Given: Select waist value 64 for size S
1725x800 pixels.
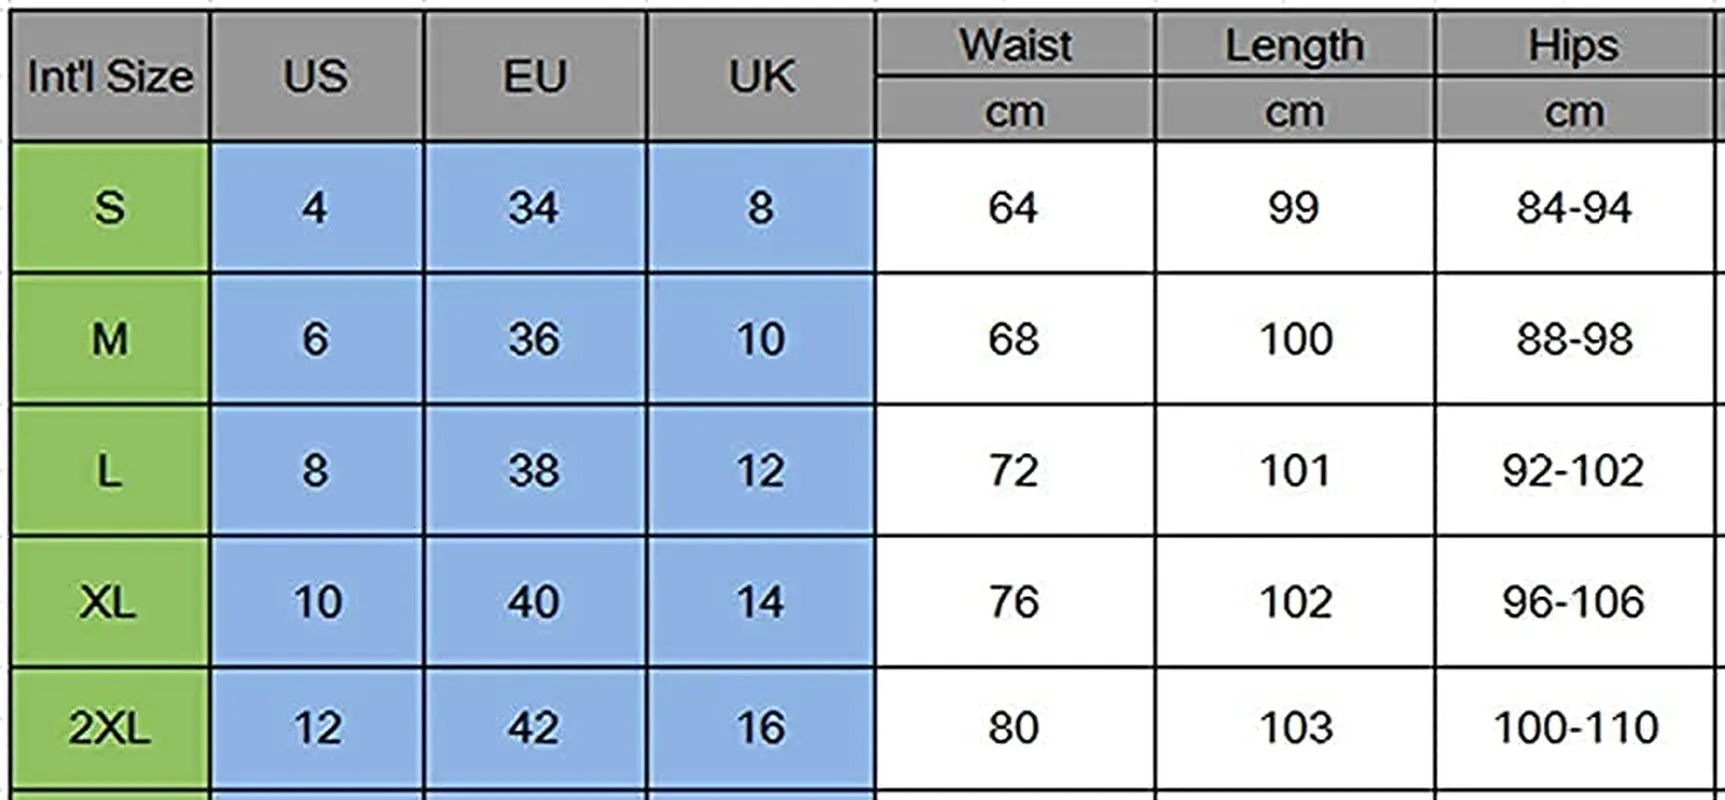Looking at the screenshot, I should [1015, 207].
